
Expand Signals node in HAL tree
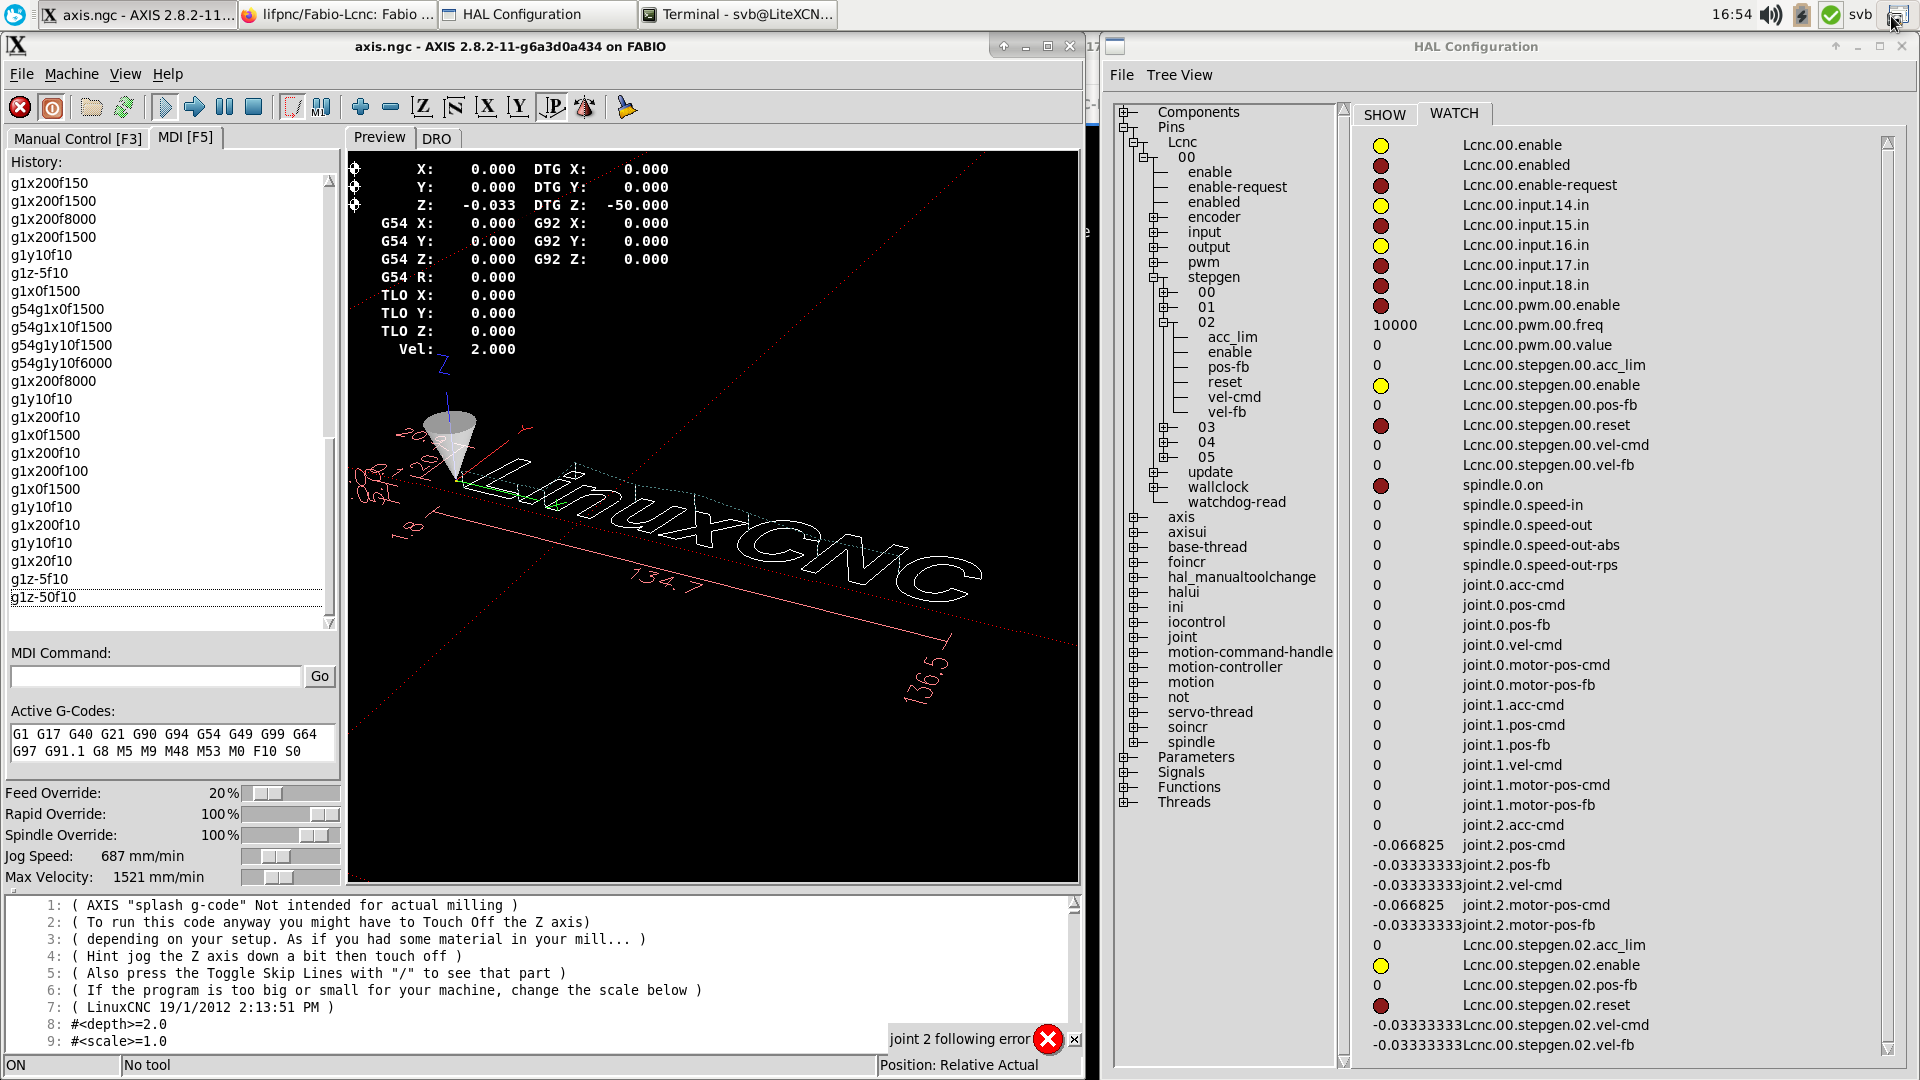[1124, 773]
